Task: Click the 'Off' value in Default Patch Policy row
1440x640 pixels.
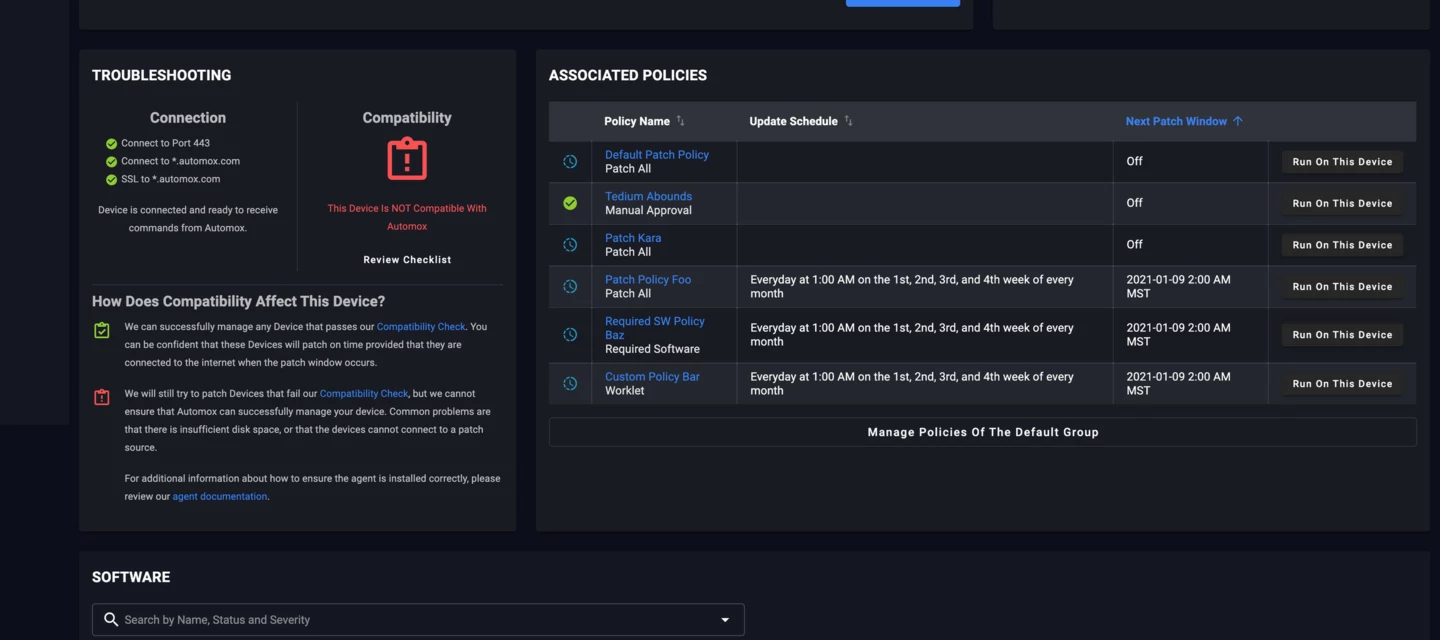Action: click(1134, 161)
